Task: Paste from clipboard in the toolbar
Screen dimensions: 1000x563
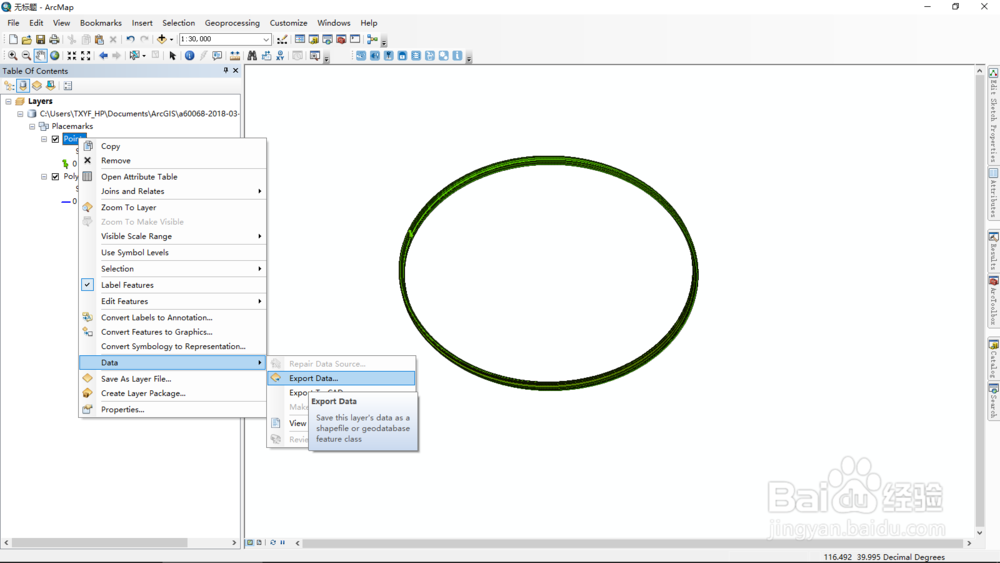Action: pyautogui.click(x=99, y=40)
